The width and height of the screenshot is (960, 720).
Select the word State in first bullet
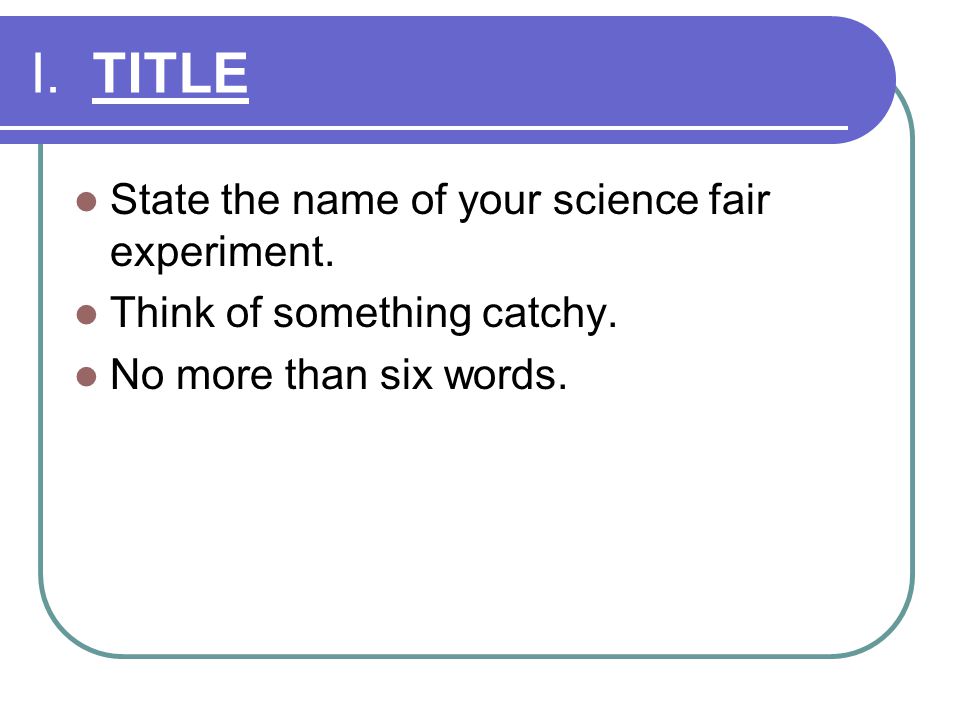[159, 199]
